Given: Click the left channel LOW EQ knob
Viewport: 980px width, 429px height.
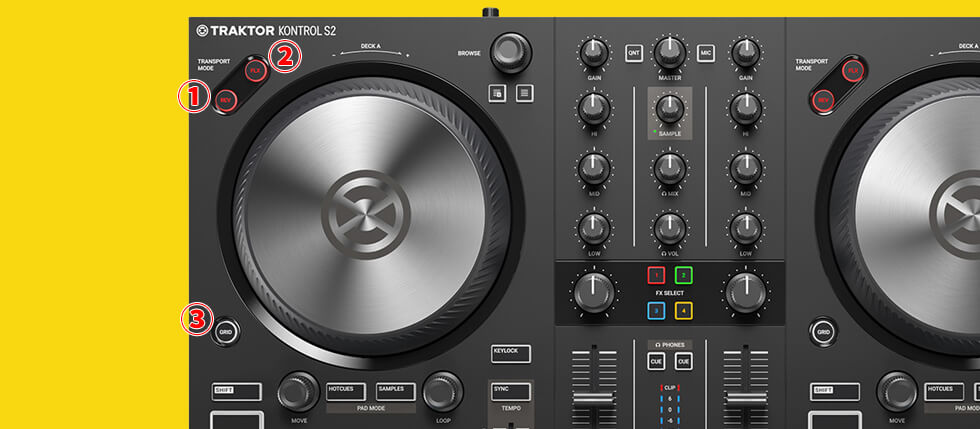Looking at the screenshot, I should click(x=594, y=229).
